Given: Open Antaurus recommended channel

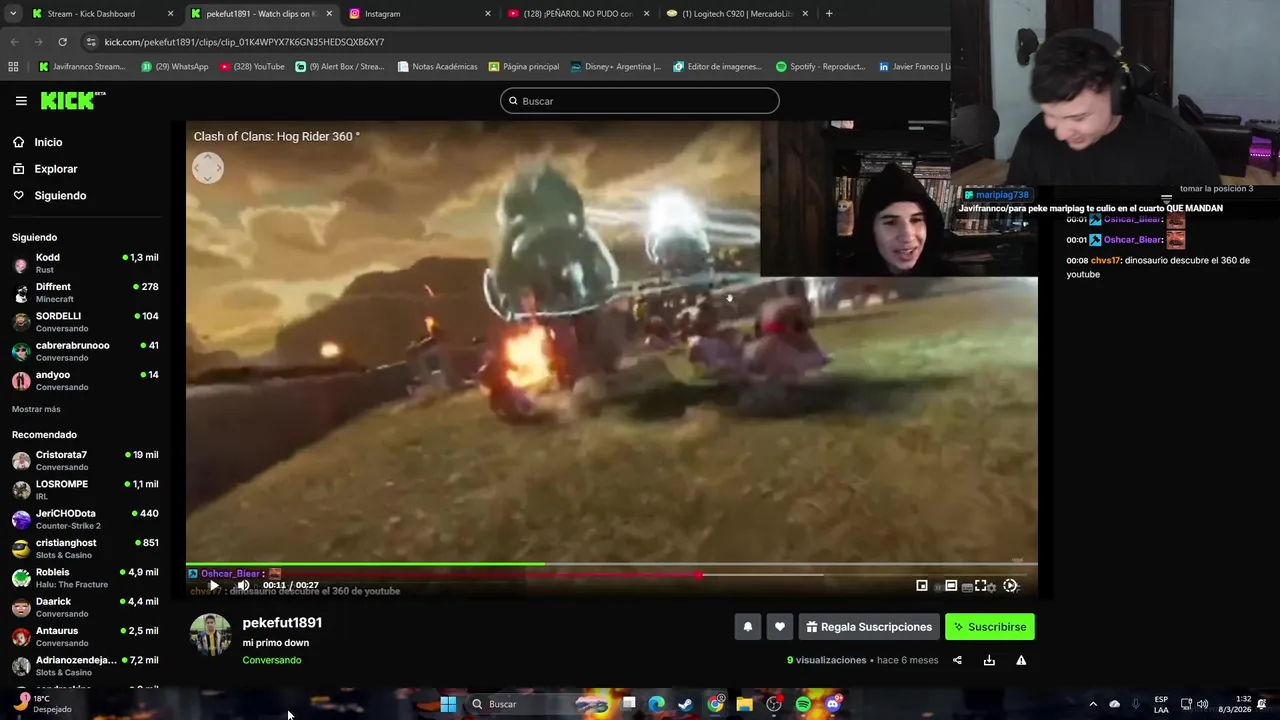Looking at the screenshot, I should pyautogui.click(x=85, y=636).
